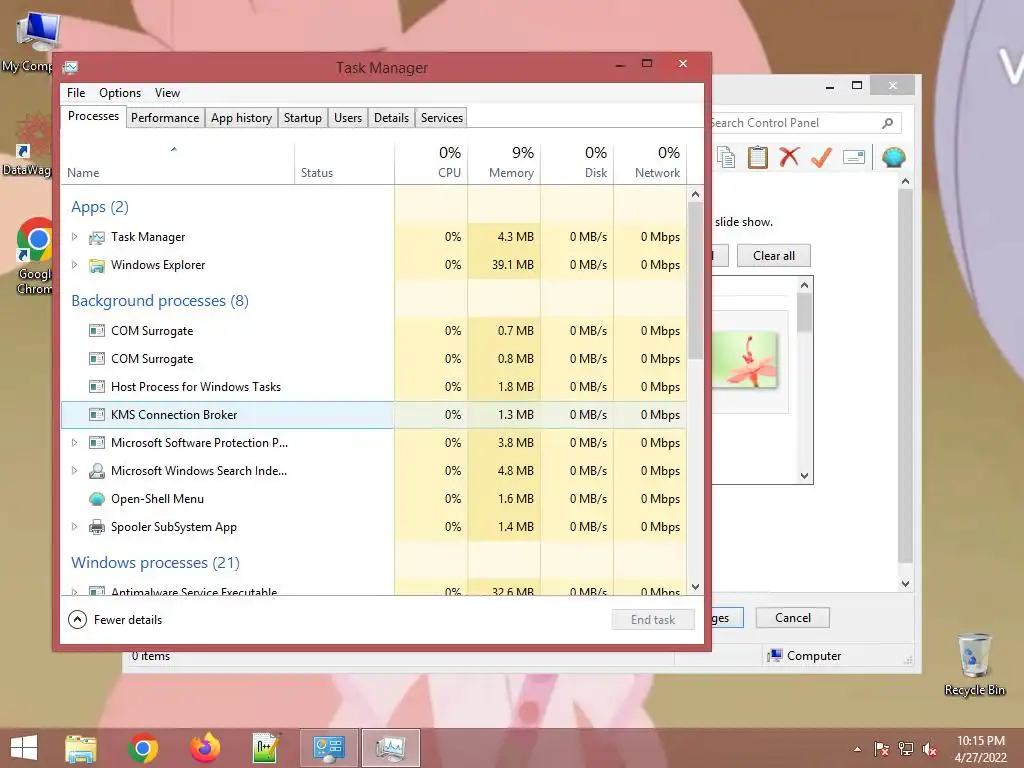Switch to the Startup tab
The image size is (1024, 768).
click(x=302, y=118)
